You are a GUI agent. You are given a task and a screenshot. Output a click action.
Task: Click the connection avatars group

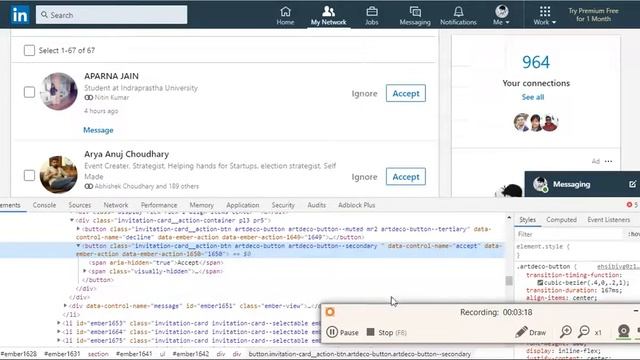pyautogui.click(x=536, y=122)
